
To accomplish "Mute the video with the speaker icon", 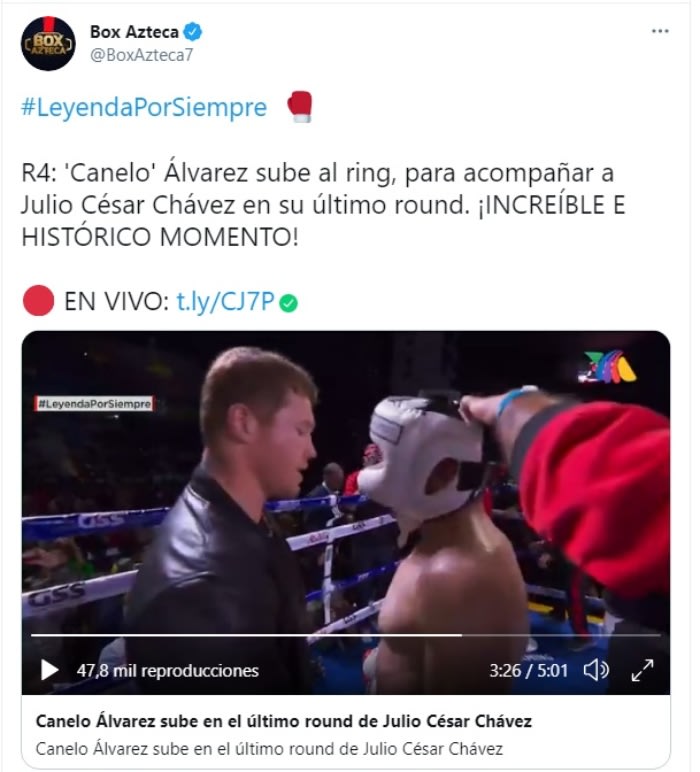I will click(596, 671).
